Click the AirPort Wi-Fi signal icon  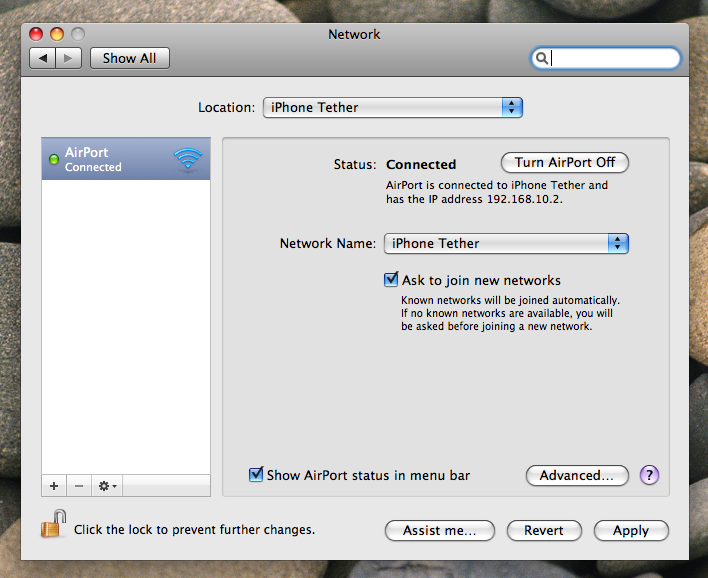(188, 159)
